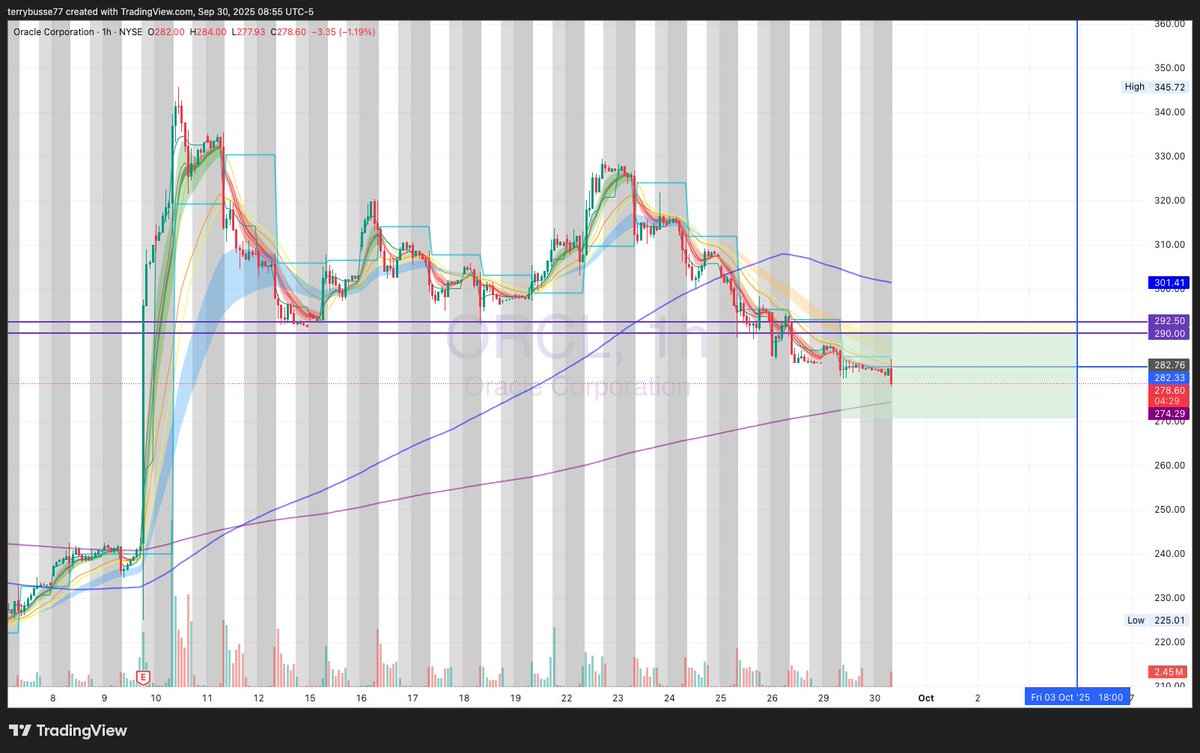The height and width of the screenshot is (753, 1200).
Task: Click date label 10 on time axis
Action: [156, 697]
